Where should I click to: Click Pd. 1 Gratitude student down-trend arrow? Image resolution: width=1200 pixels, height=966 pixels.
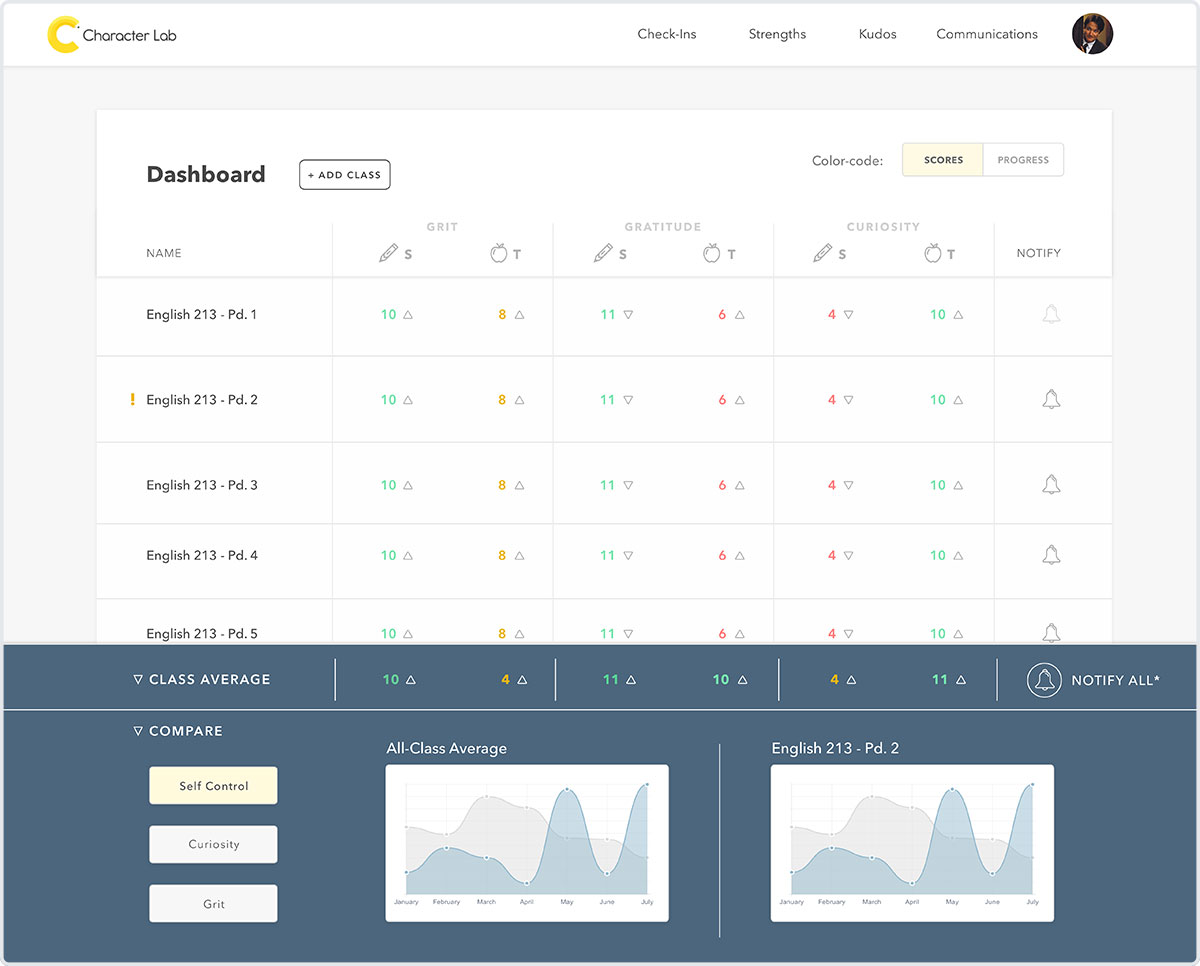pos(628,315)
